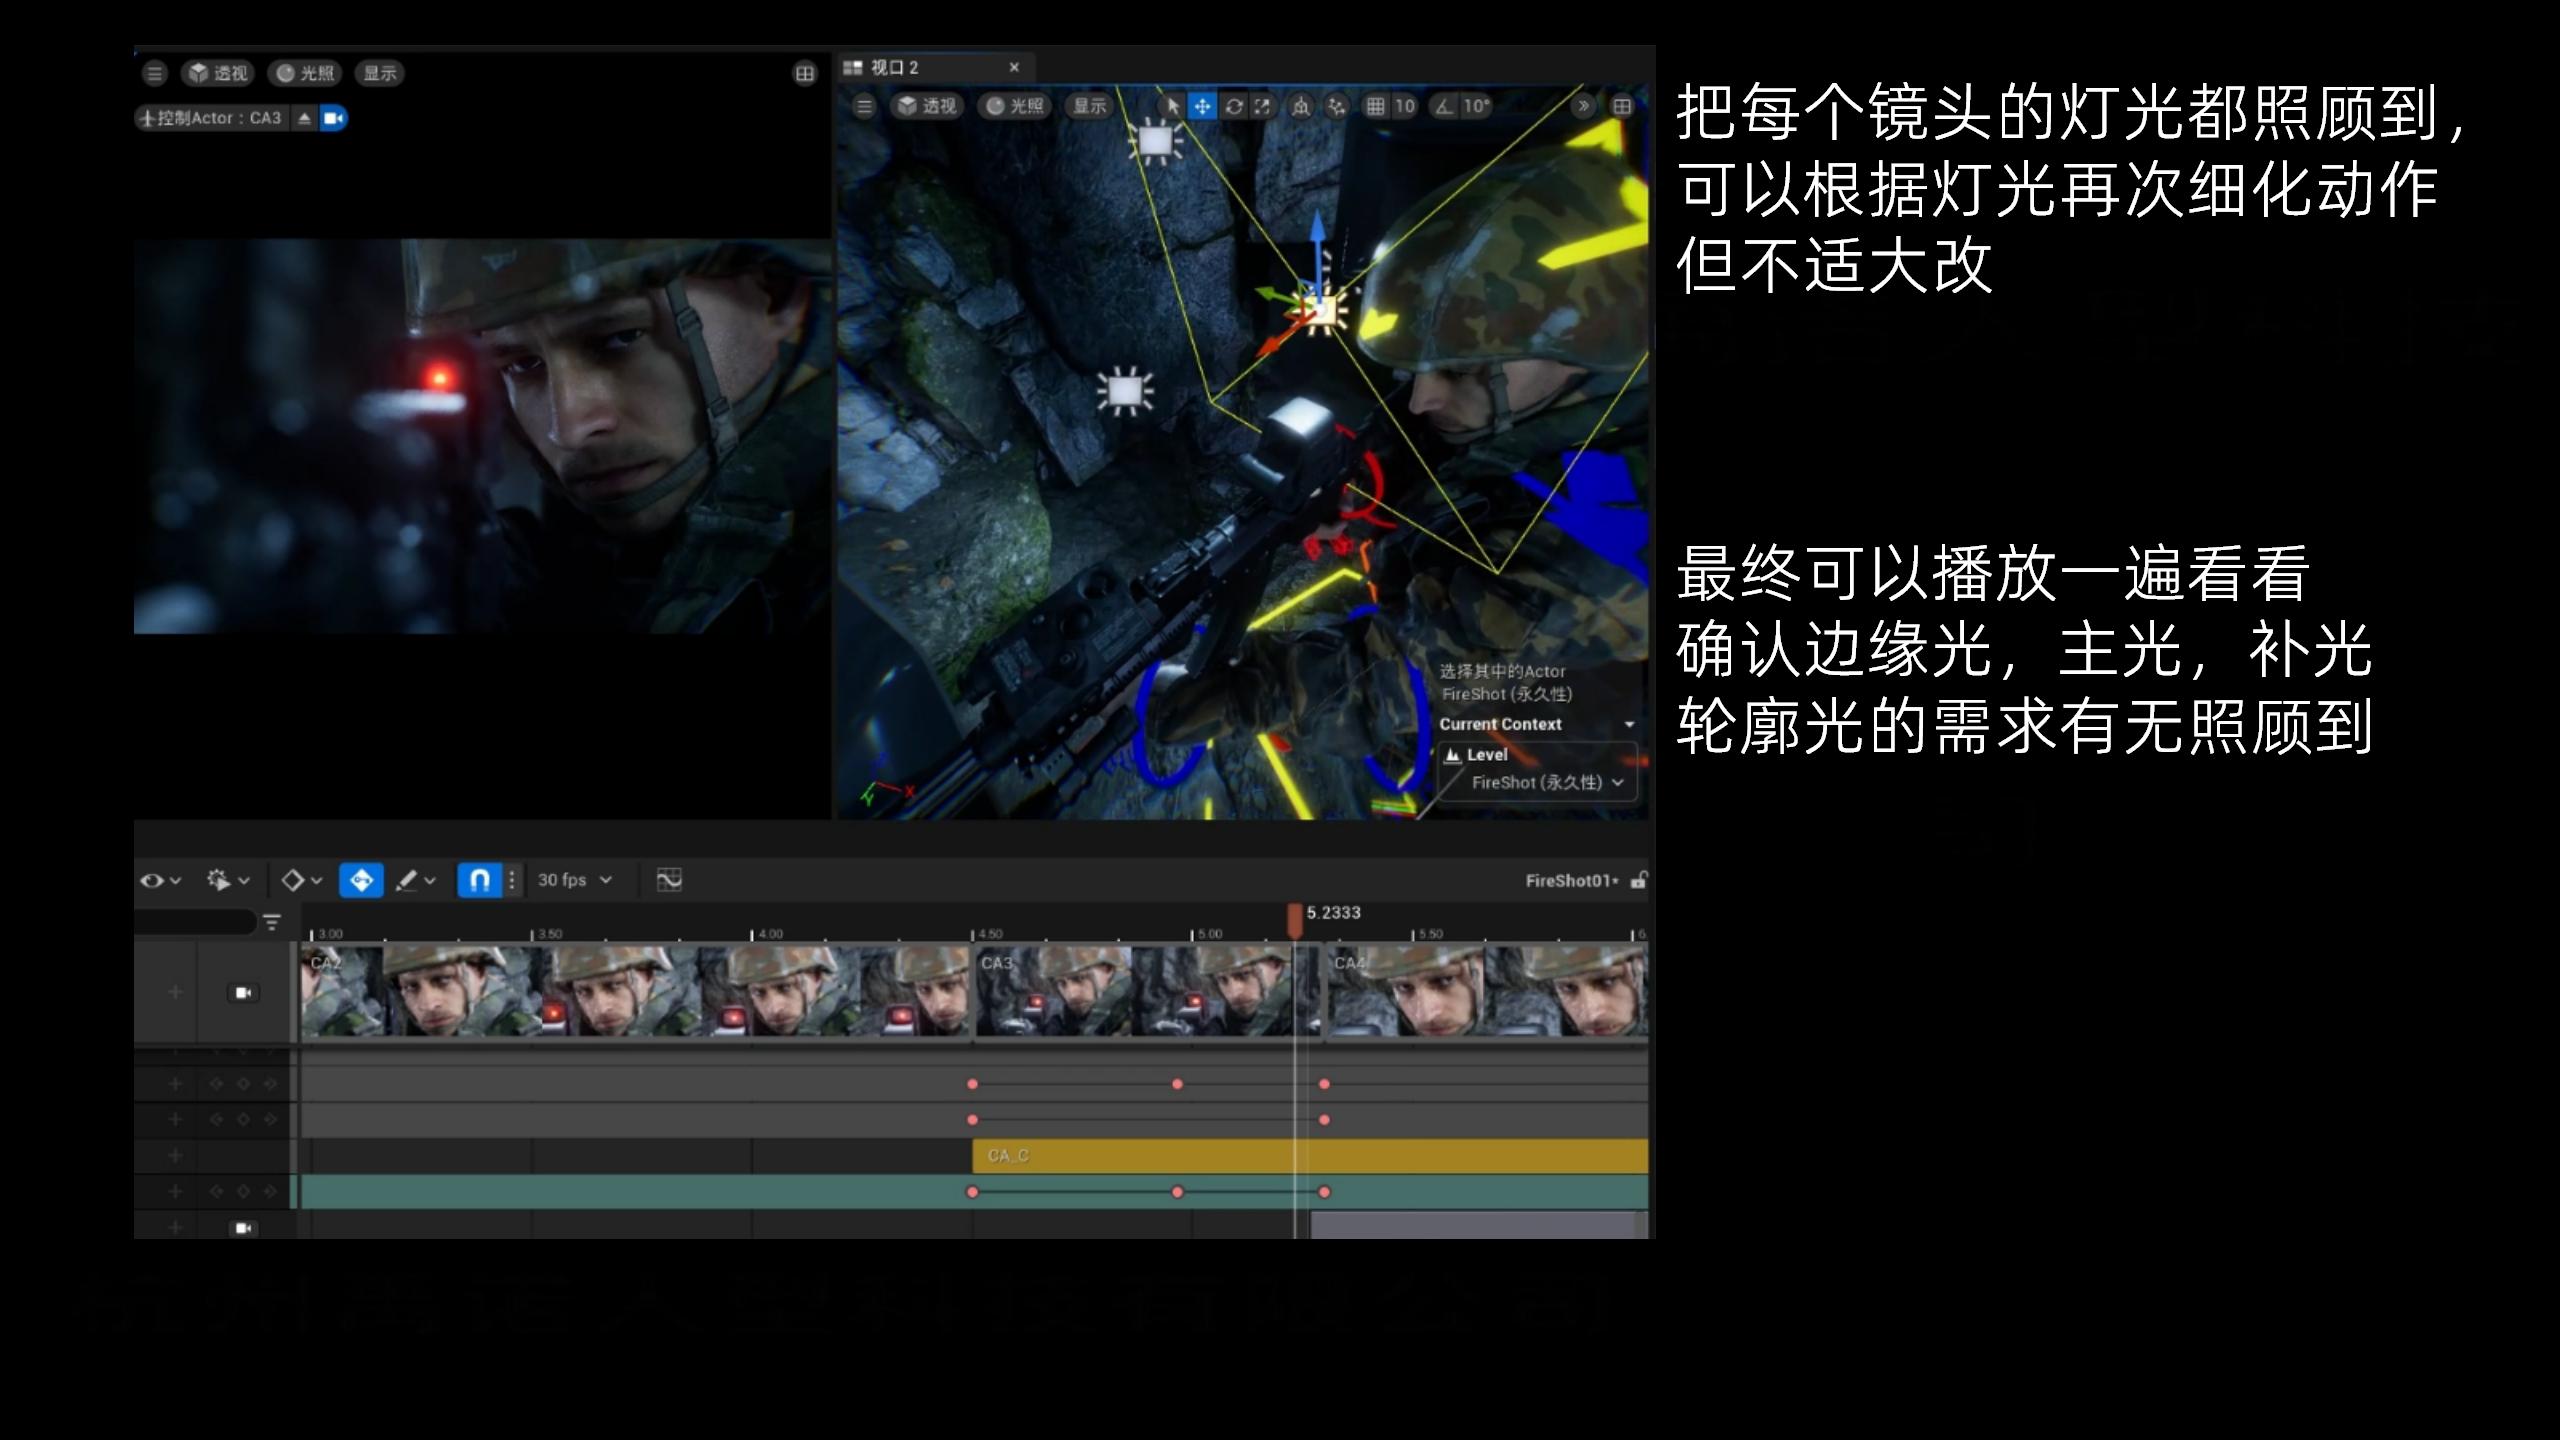Click the plus button on CA_C track row

click(x=175, y=1156)
